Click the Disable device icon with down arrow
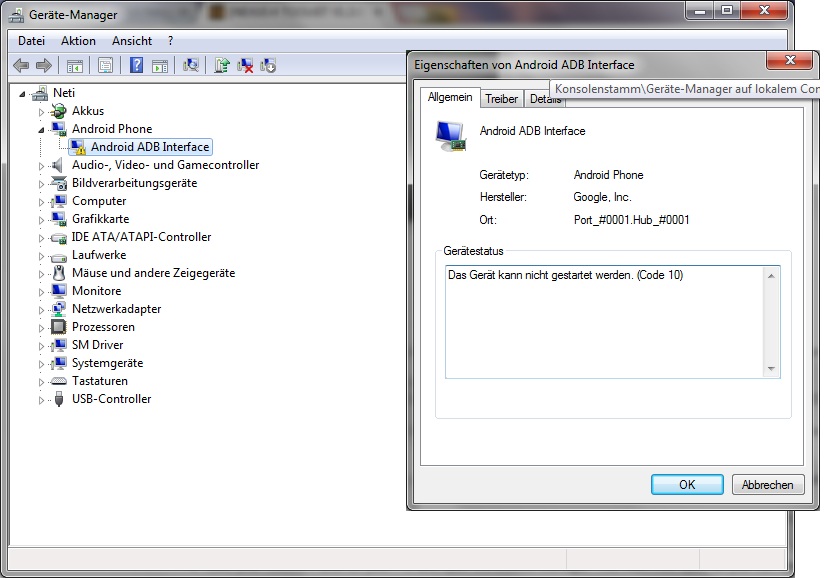This screenshot has height=578, width=824. 268,66
